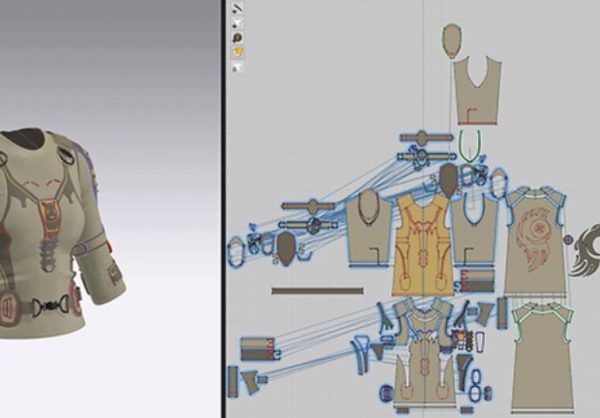Image resolution: width=600 pixels, height=418 pixels.
Task: Activate the yellow highlighted tool icon
Action: tap(239, 51)
